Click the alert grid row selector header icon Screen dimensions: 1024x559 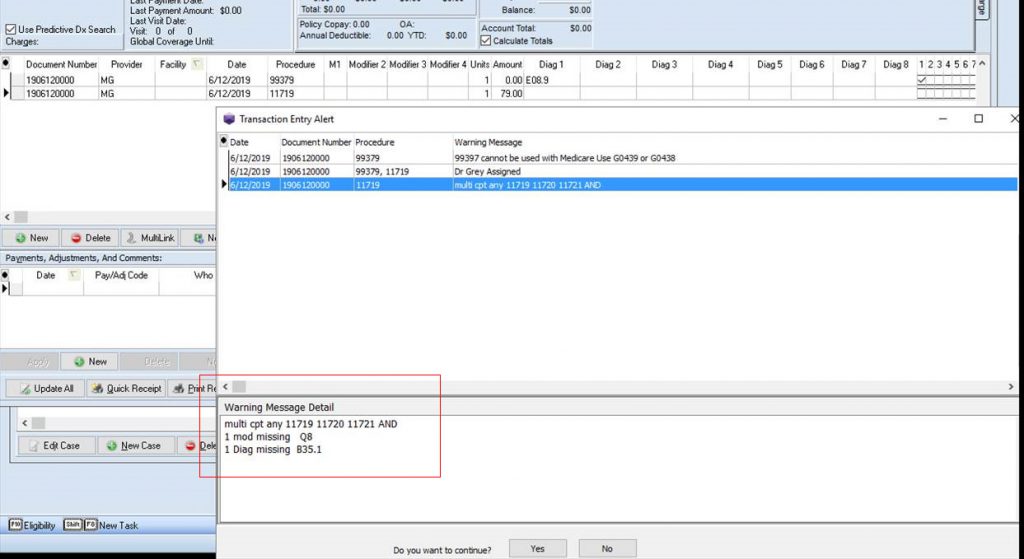point(223,142)
